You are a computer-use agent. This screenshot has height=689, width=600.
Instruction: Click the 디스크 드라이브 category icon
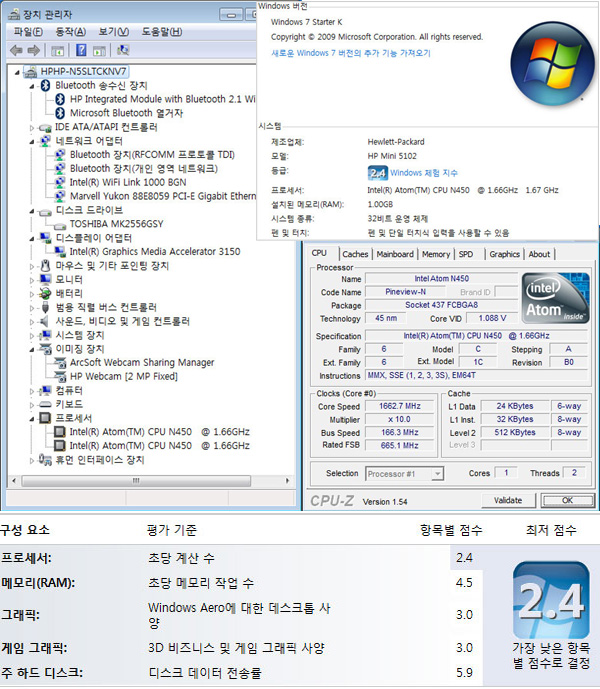tap(45, 211)
